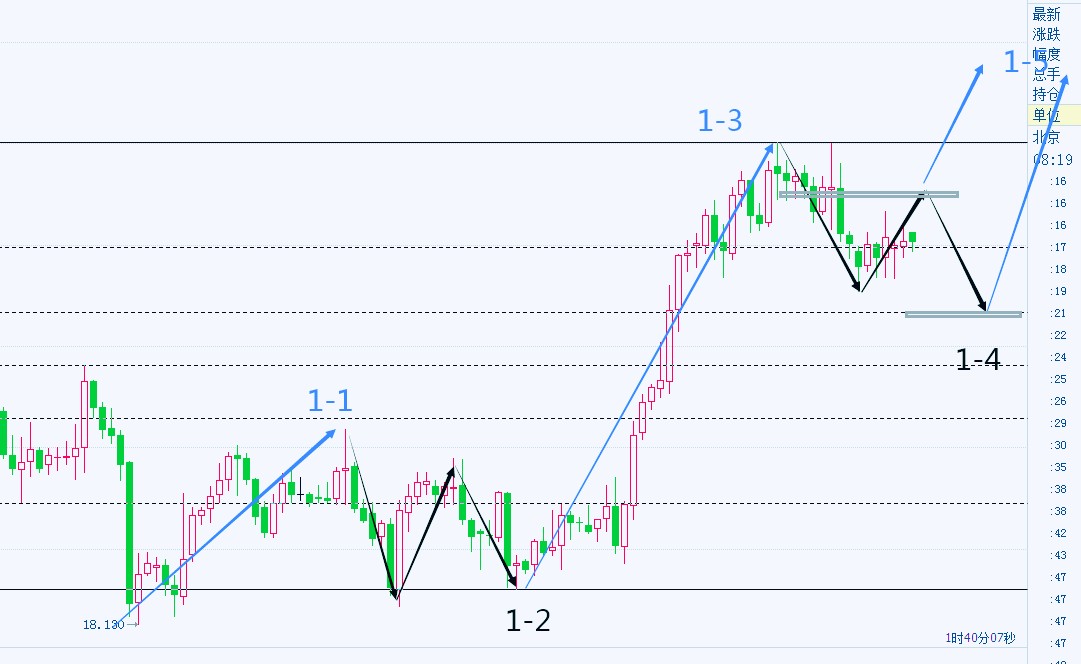This screenshot has width=1081, height=664.
Task: Click the 1时40分07秒 countdown timer
Action: click(980, 638)
